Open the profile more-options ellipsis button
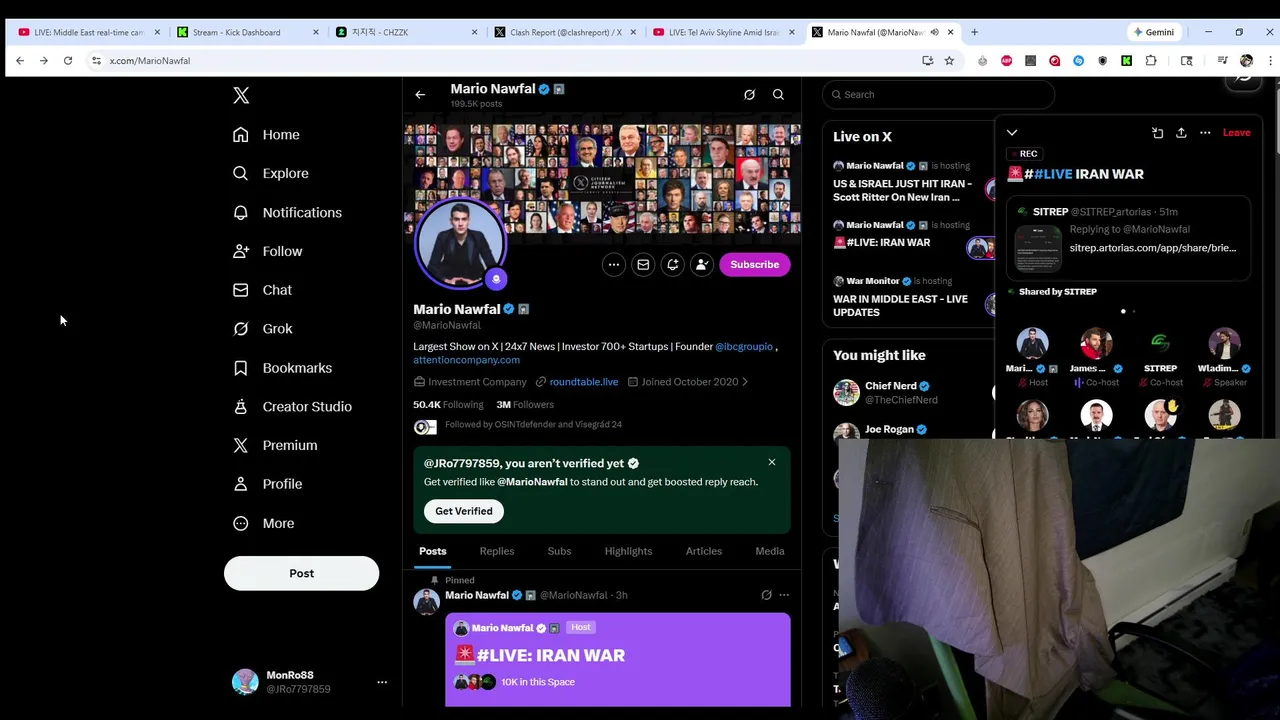Viewport: 1280px width, 720px height. [614, 265]
